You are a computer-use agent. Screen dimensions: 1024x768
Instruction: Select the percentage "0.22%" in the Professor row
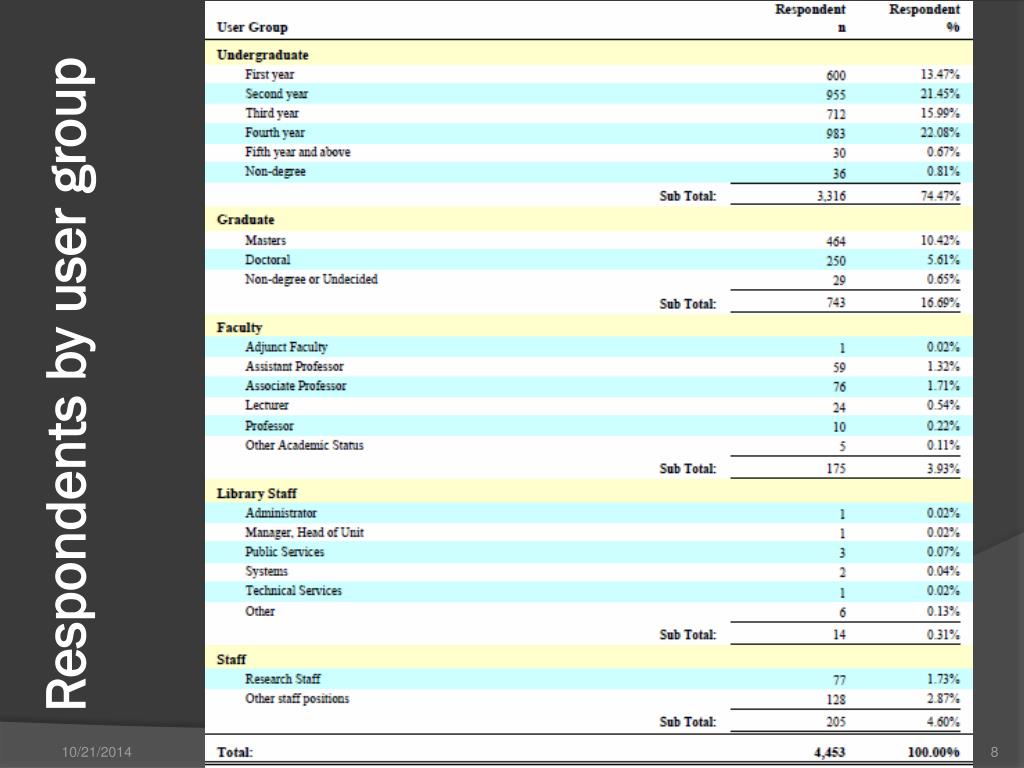pos(944,426)
